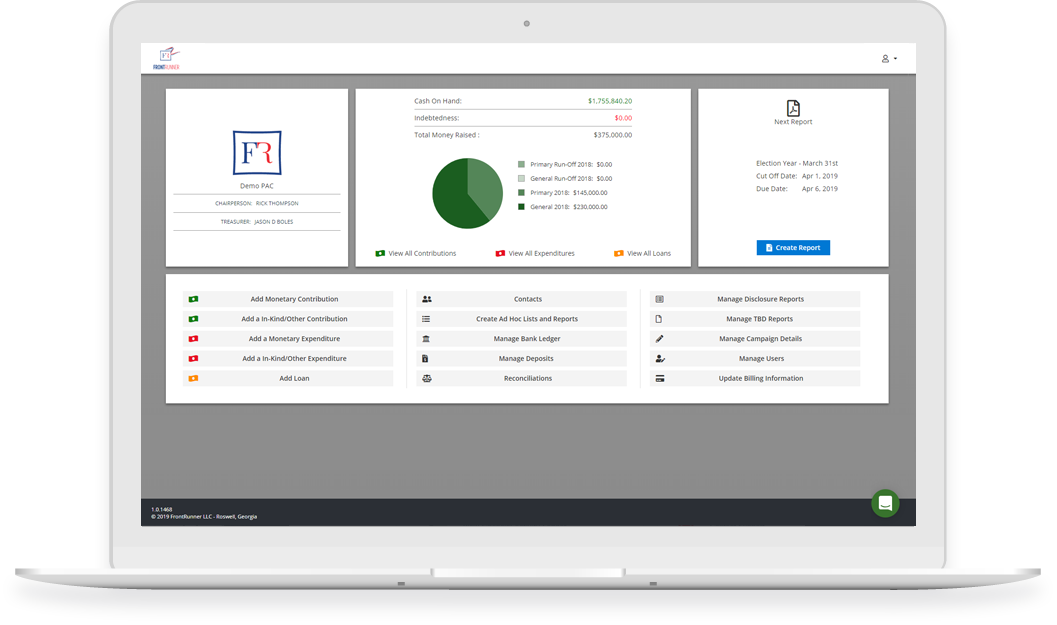1057x625 pixels.
Task: Select Add a Monetary Expenditure
Action: click(288, 338)
